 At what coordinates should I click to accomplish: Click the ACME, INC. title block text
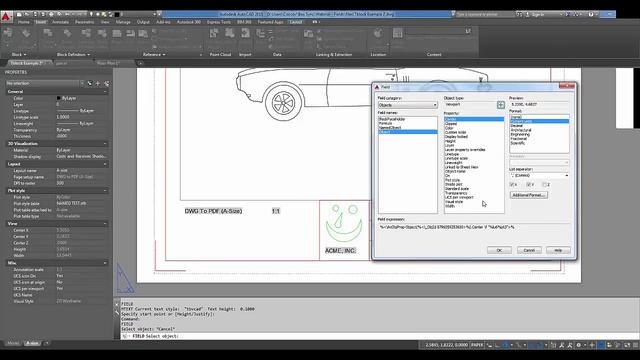tap(340, 251)
